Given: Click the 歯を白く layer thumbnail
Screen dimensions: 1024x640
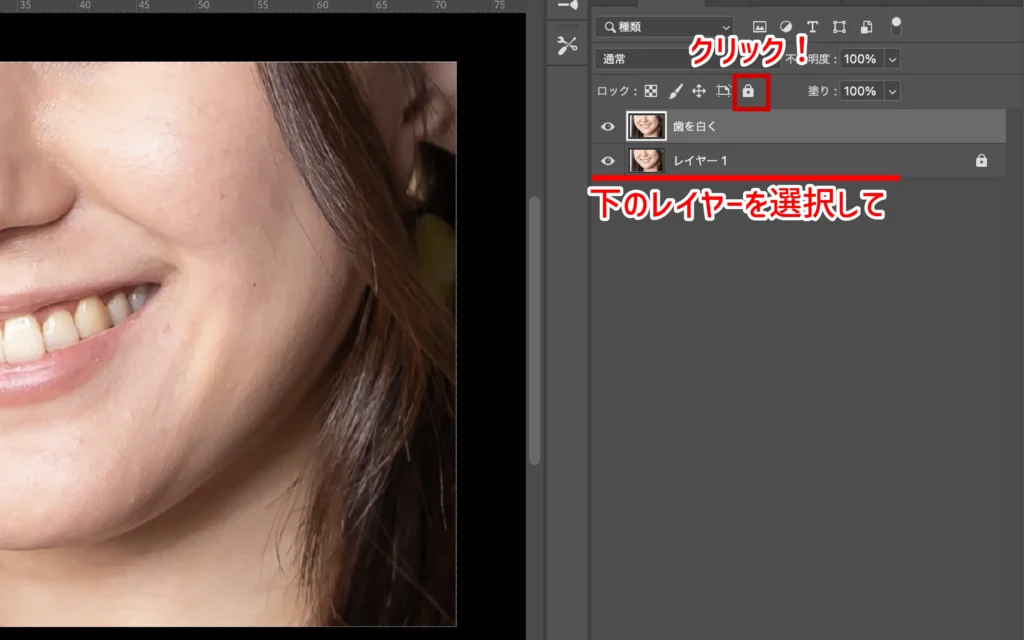Looking at the screenshot, I should coord(646,126).
